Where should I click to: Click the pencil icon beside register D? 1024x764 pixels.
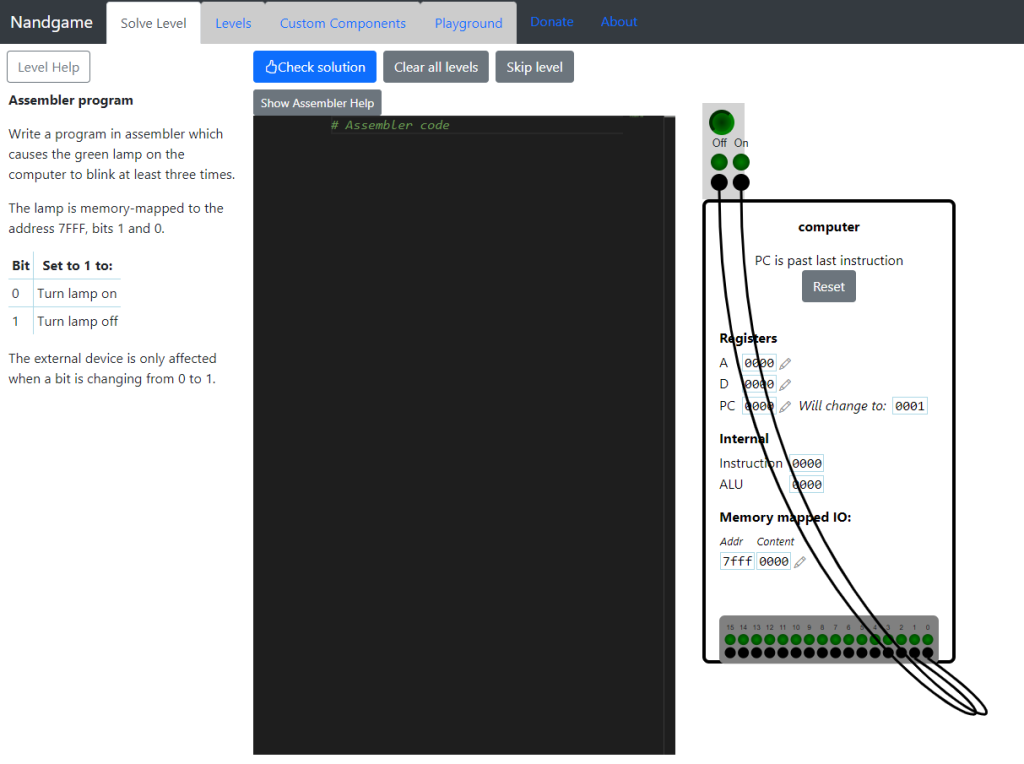click(x=785, y=384)
